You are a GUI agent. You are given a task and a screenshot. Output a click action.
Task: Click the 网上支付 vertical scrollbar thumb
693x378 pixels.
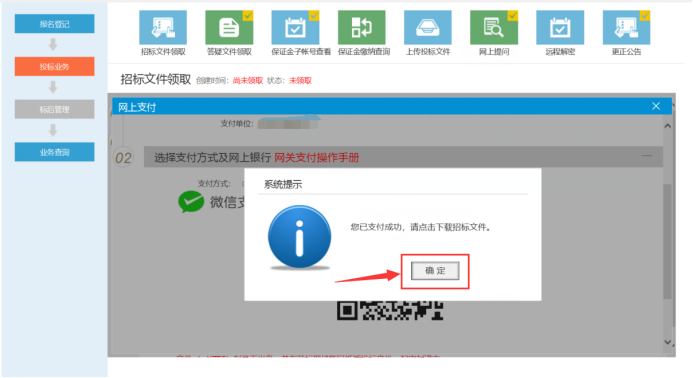click(x=667, y=241)
